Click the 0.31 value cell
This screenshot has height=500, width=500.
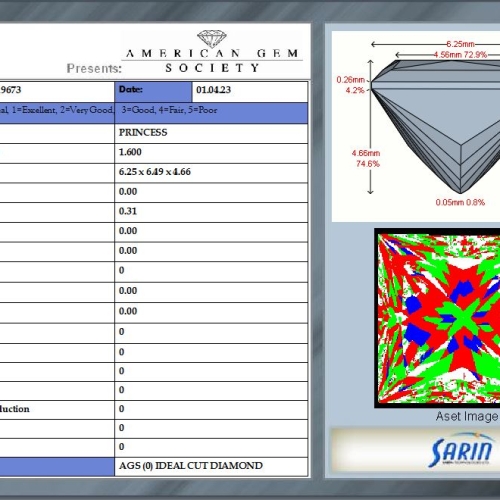(211, 212)
